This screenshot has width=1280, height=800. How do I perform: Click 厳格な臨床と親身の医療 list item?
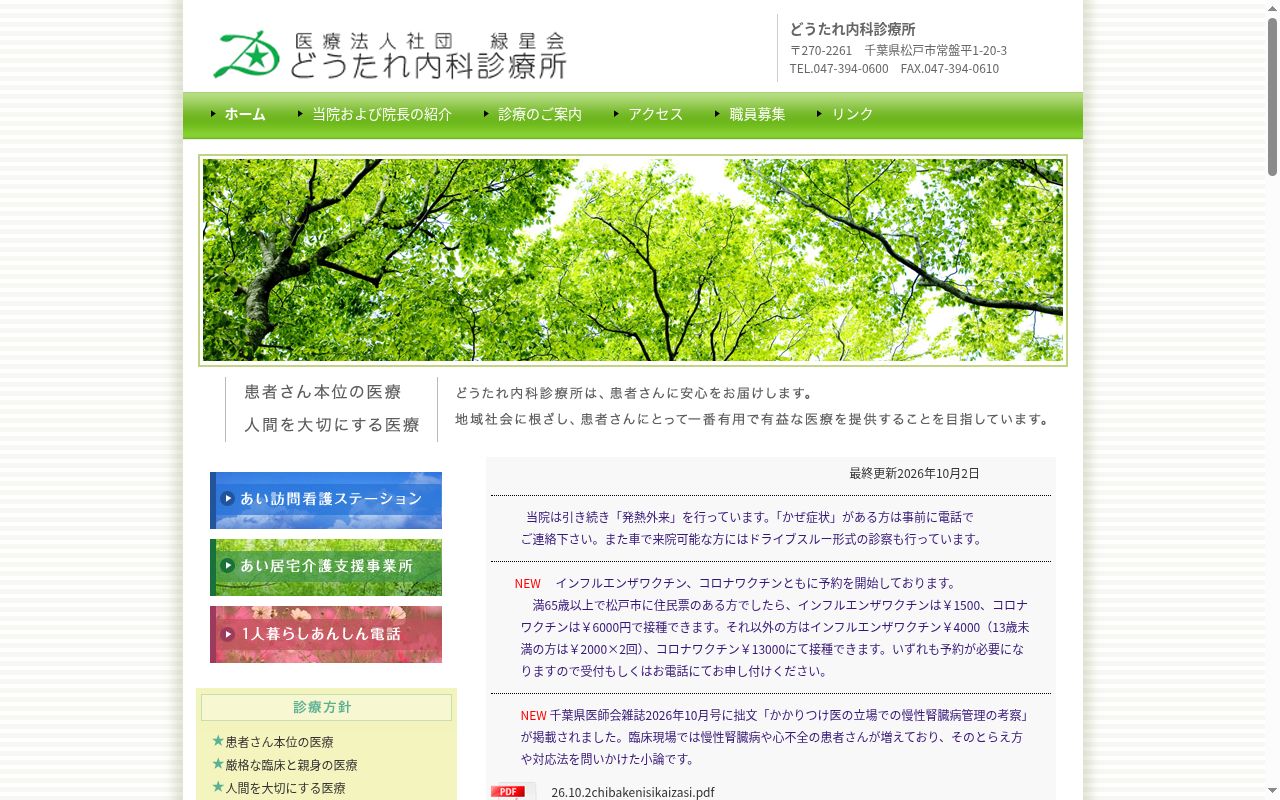(x=291, y=765)
